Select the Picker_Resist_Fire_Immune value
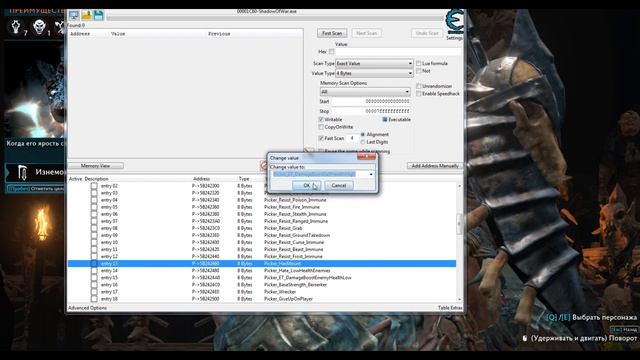Image resolution: width=640 pixels, height=360 pixels. pyautogui.click(x=292, y=207)
